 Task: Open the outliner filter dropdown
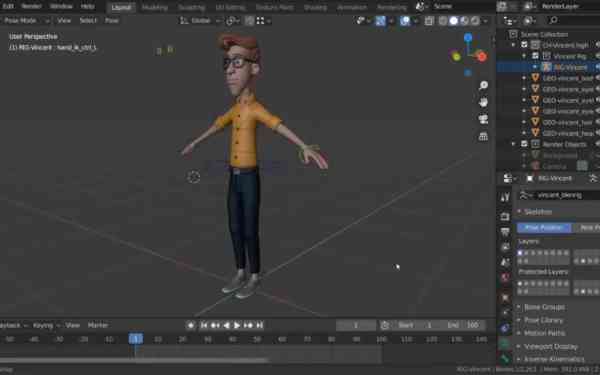[x=530, y=21]
